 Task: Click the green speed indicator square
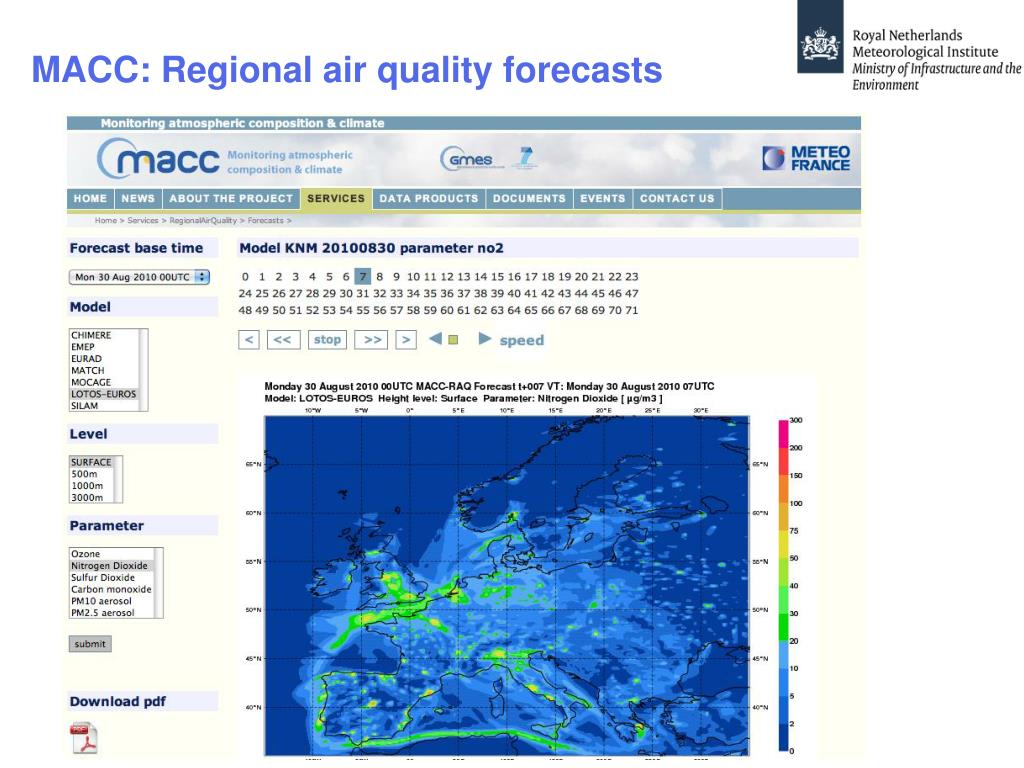point(454,340)
